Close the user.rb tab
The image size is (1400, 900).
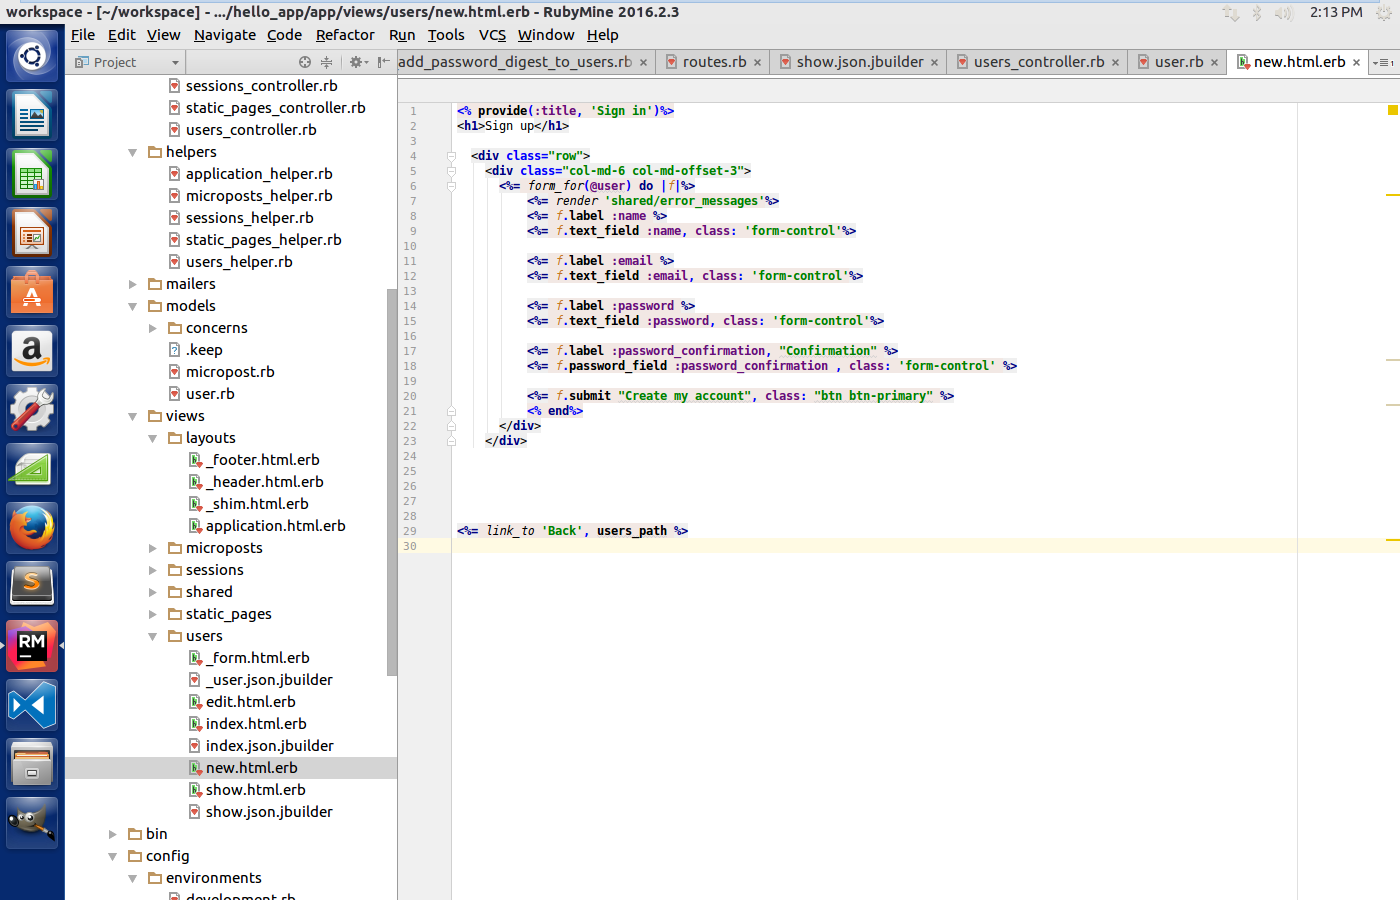[1214, 62]
